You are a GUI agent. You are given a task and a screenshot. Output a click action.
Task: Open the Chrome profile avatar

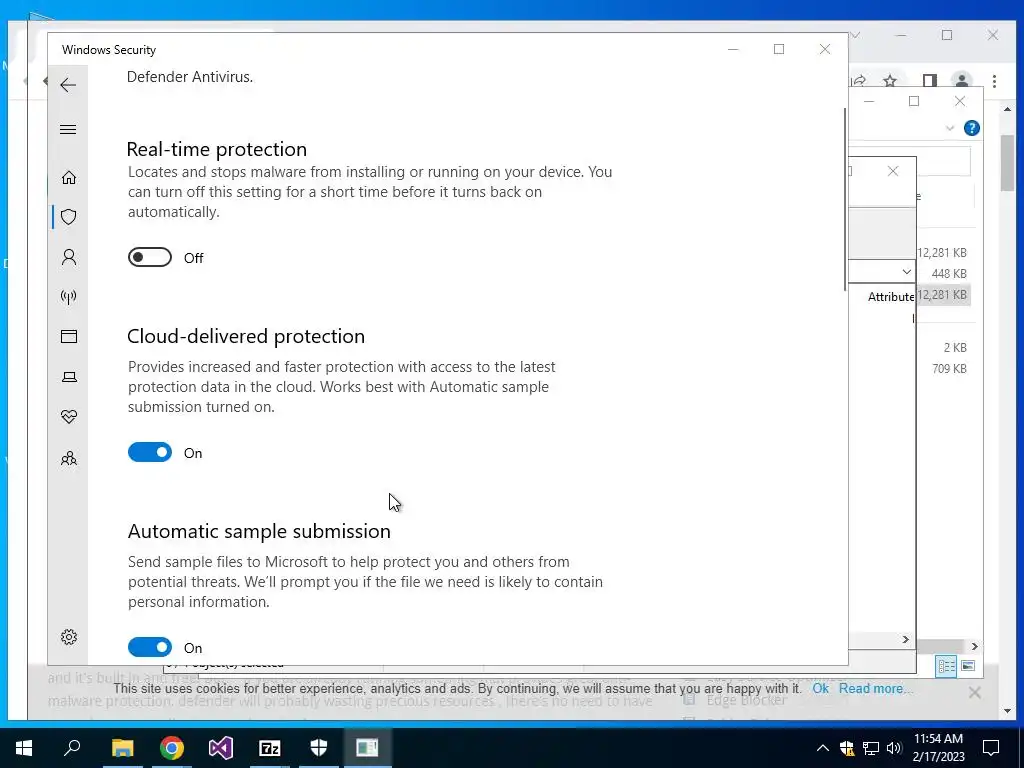click(x=961, y=81)
